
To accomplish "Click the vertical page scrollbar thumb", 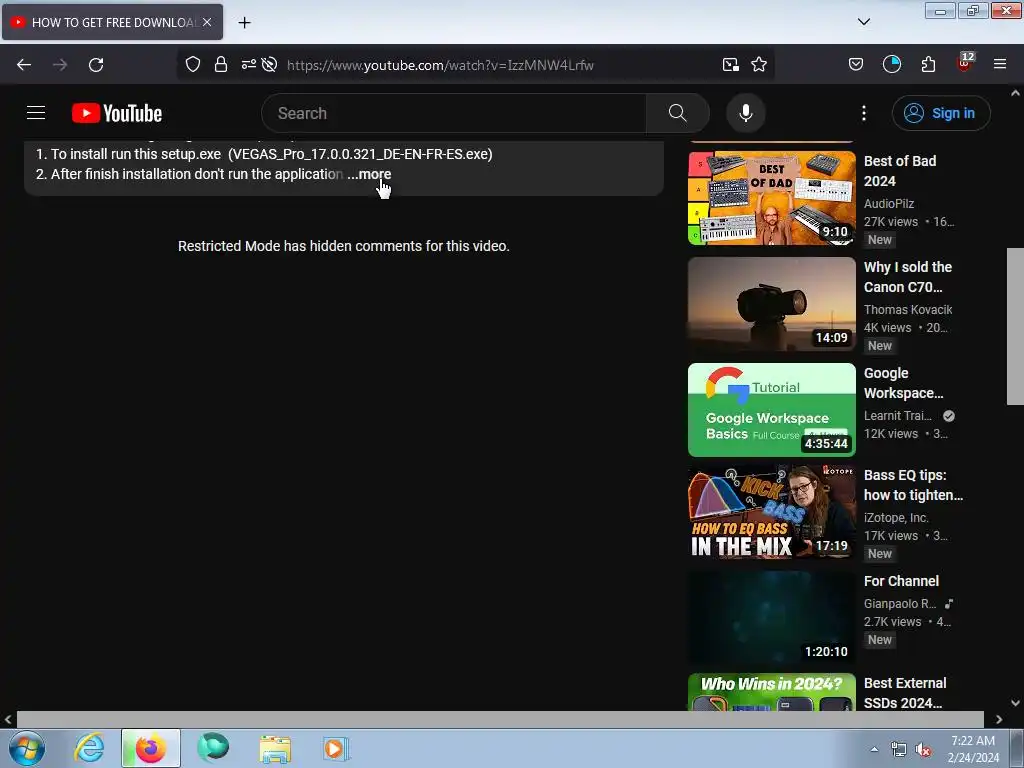I will coord(1015,327).
